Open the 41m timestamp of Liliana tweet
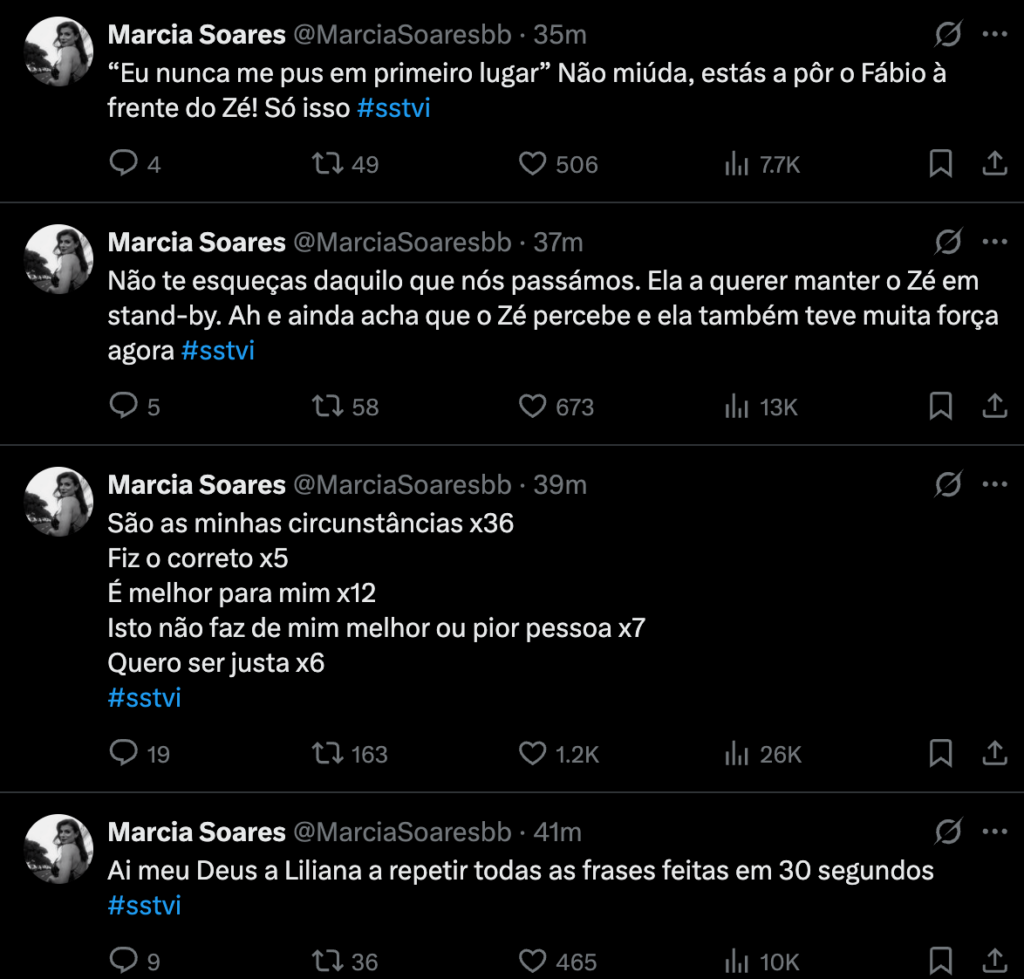This screenshot has width=1024, height=979. pos(559,832)
